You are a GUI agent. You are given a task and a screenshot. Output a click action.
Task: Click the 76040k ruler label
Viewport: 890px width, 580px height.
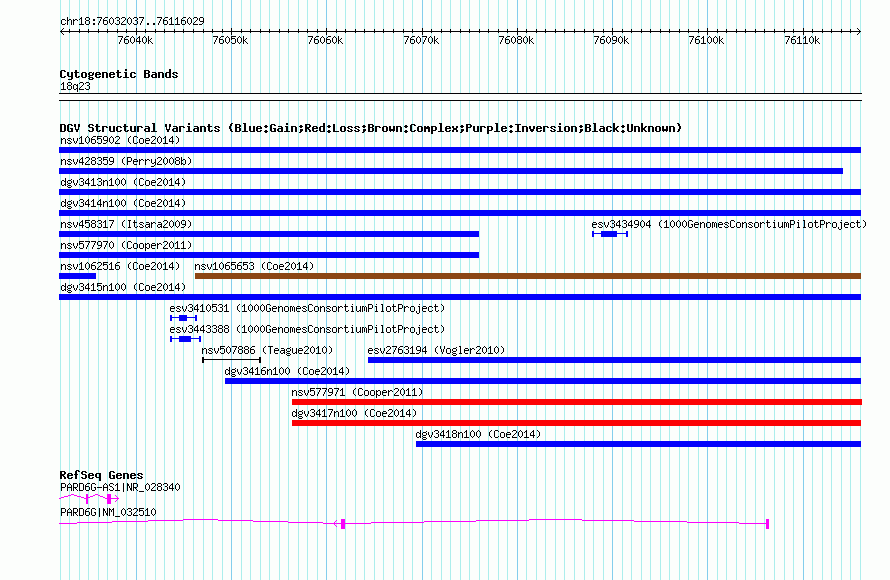[x=135, y=40]
